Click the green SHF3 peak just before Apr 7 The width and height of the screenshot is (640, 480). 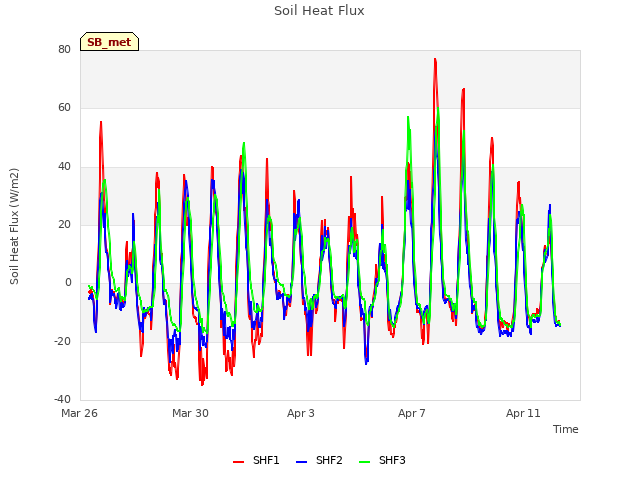point(408,118)
